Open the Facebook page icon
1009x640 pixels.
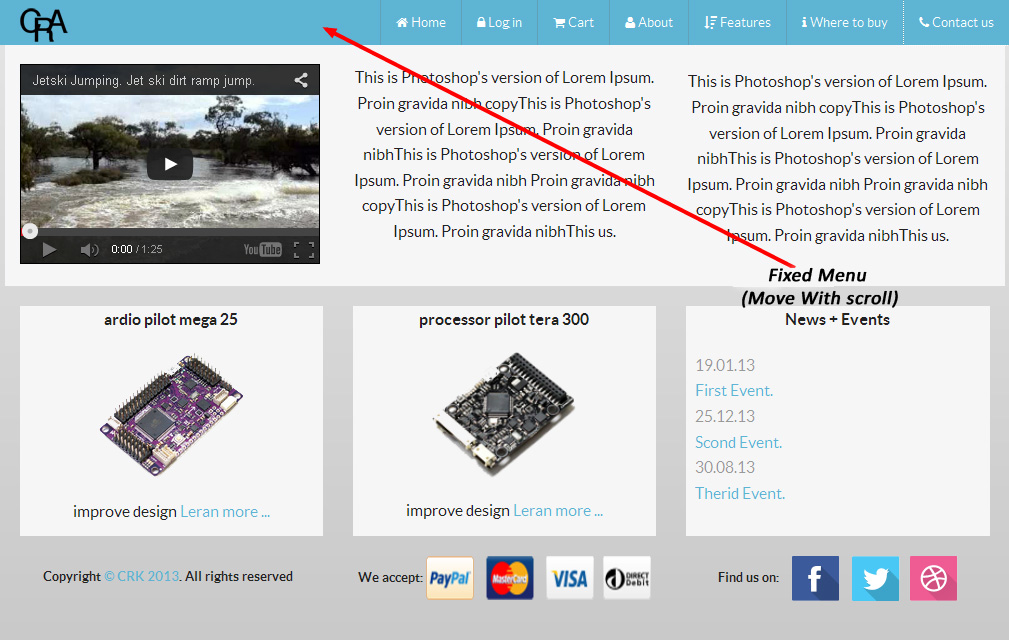click(x=815, y=578)
